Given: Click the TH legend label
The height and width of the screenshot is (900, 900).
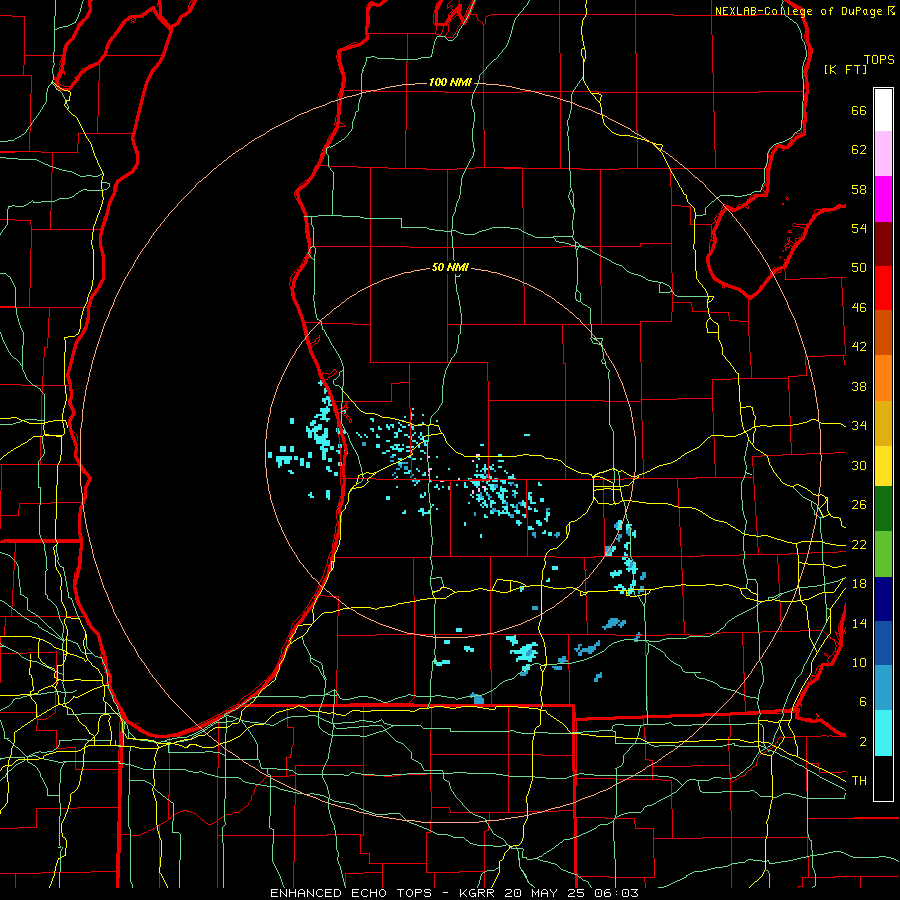Looking at the screenshot, I should [859, 780].
